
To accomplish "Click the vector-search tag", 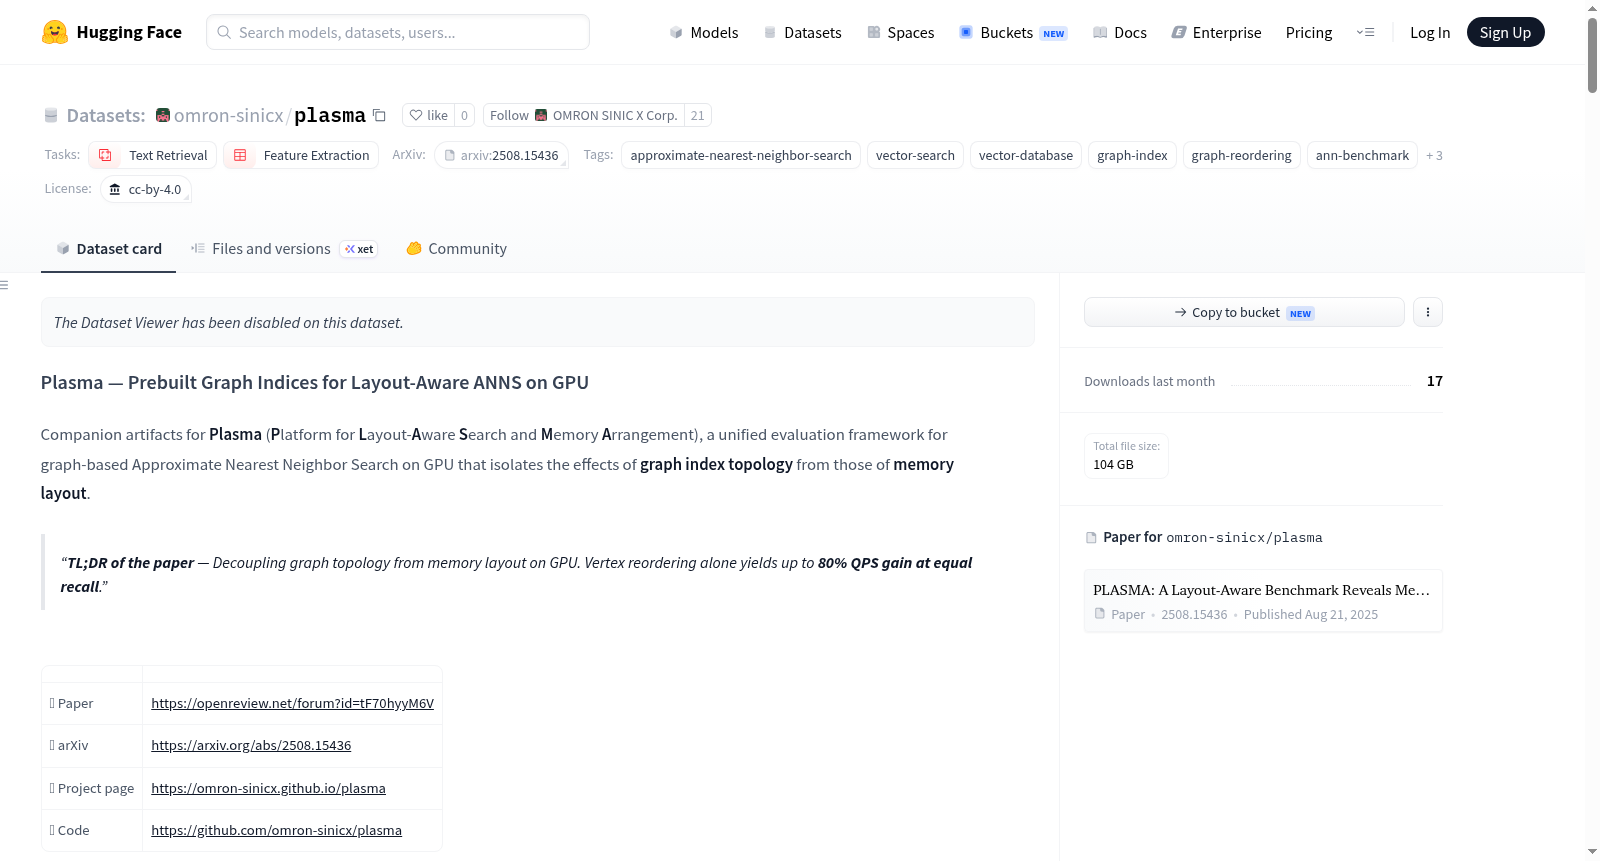I will coord(915,155).
